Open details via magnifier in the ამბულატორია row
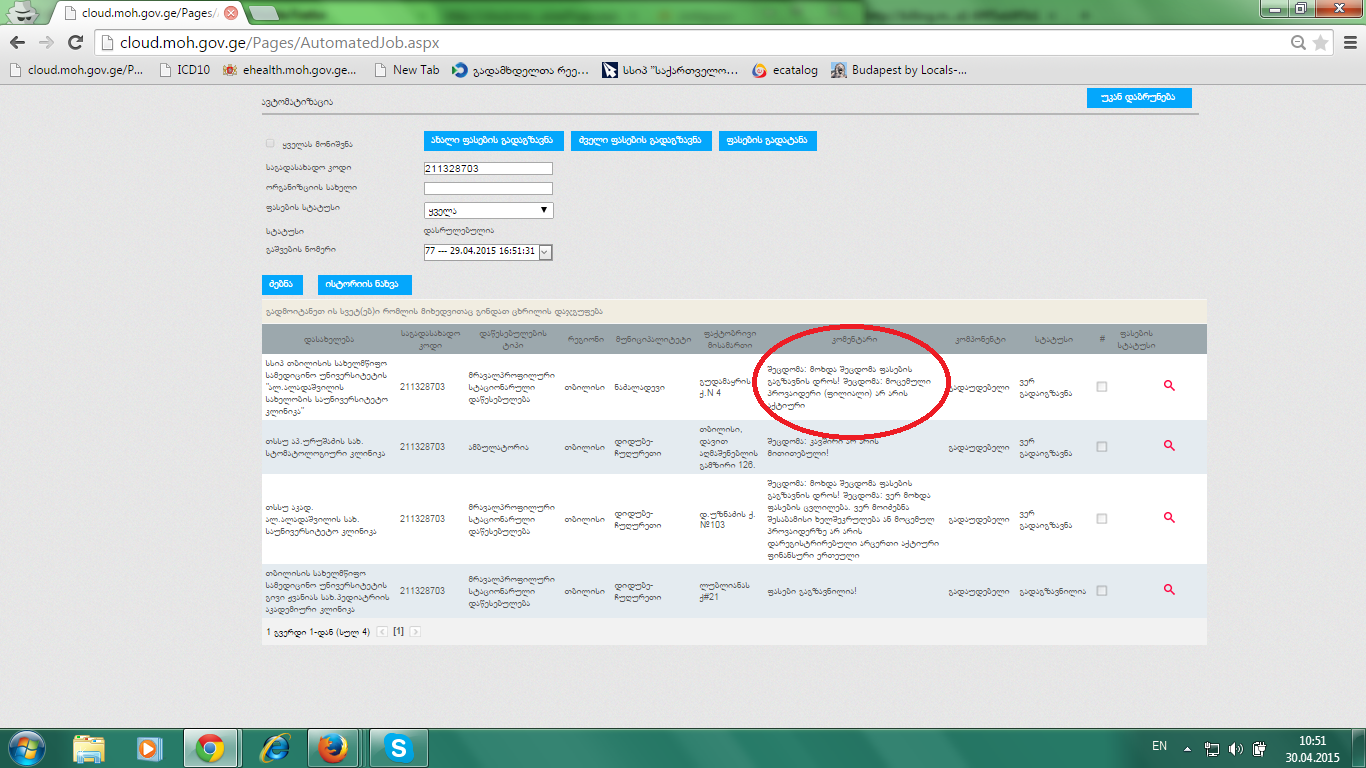Viewport: 1366px width, 768px height. coord(1169,447)
